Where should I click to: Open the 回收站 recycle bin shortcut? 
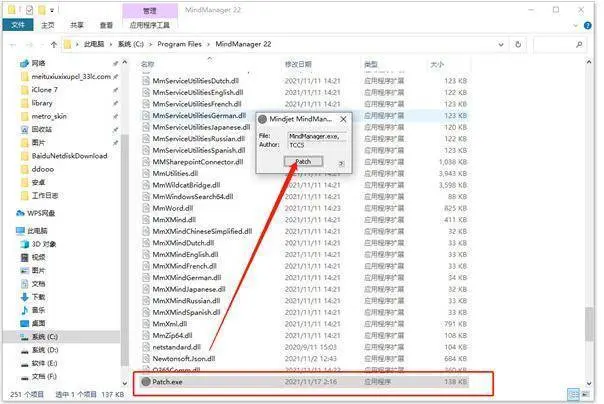[41, 129]
